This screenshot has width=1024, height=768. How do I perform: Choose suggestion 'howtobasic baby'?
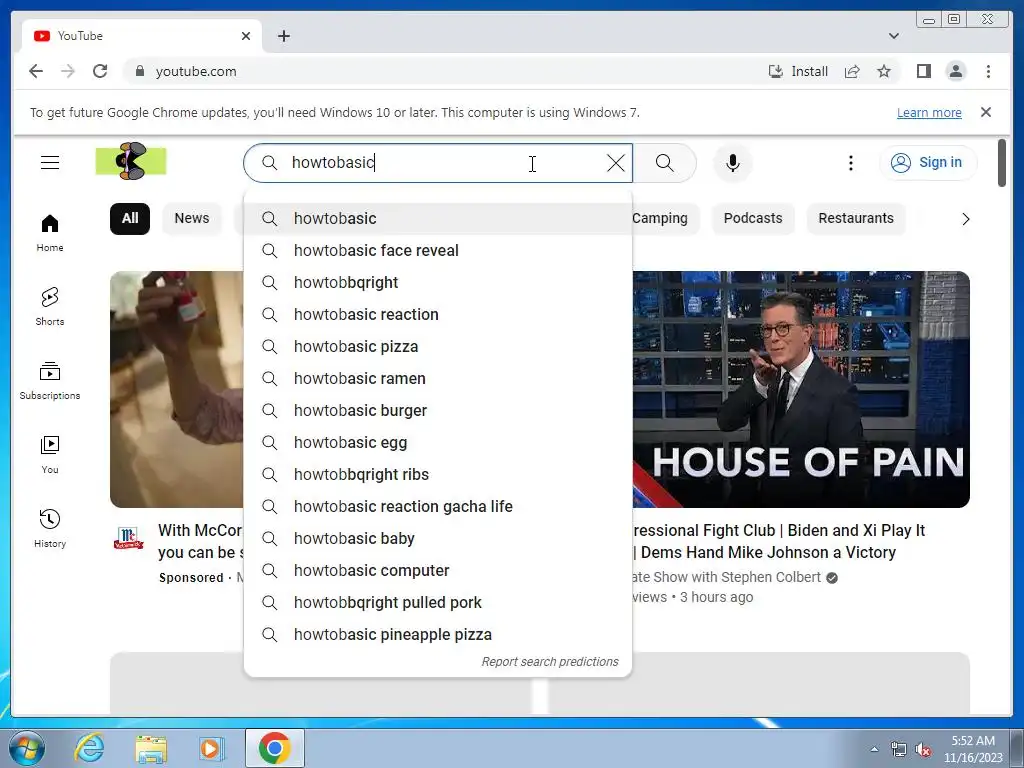[438, 539]
